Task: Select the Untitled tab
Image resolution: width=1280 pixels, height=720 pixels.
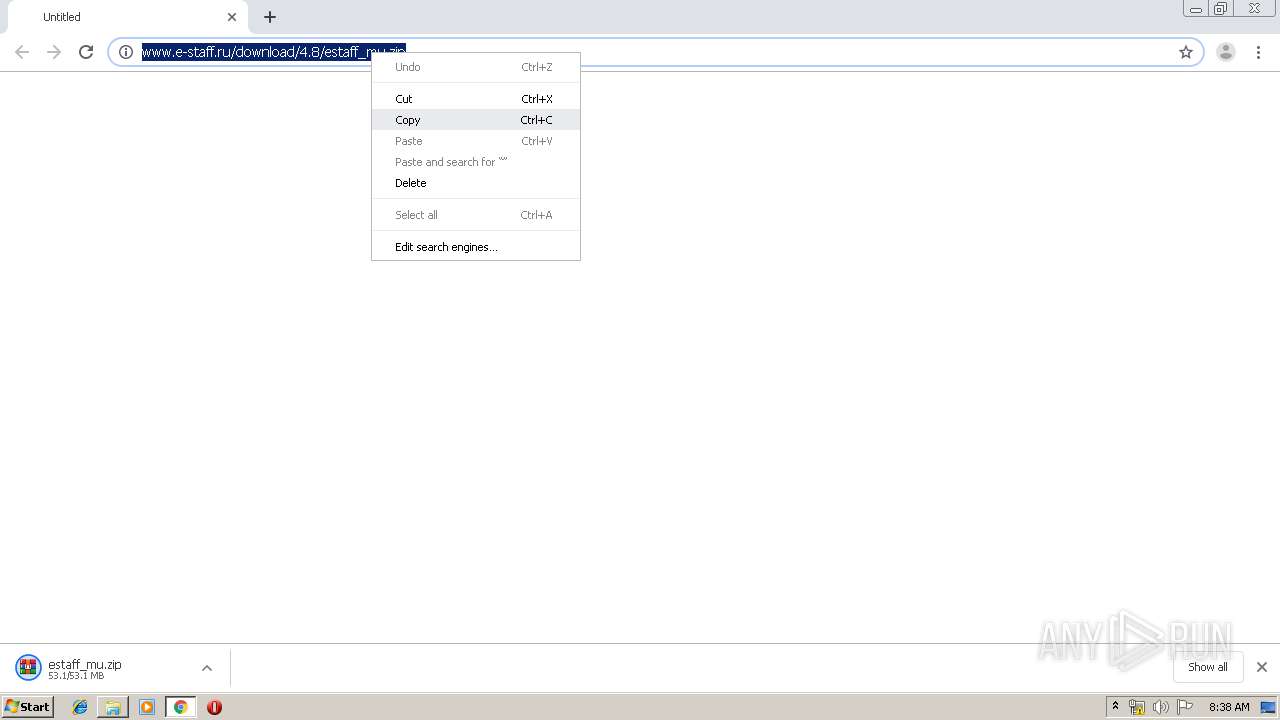Action: 127,17
